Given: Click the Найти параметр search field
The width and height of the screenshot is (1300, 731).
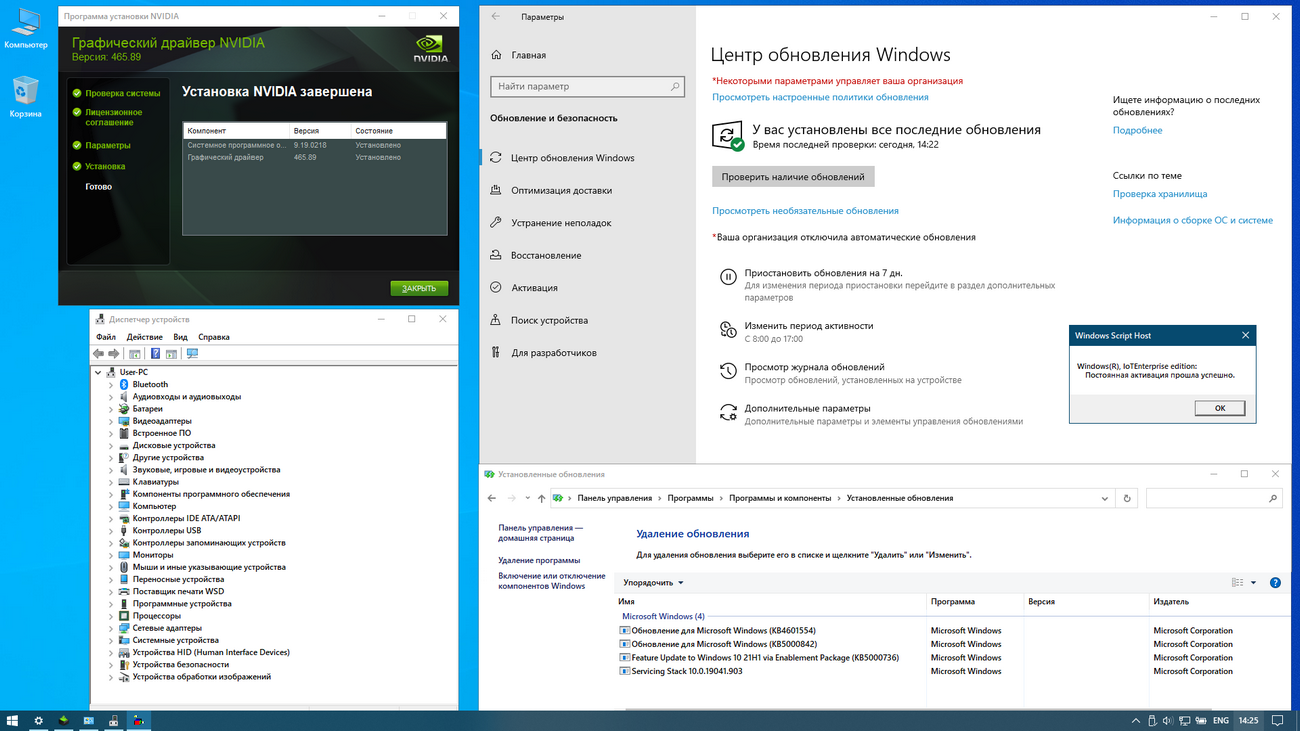Looking at the screenshot, I should coord(588,87).
